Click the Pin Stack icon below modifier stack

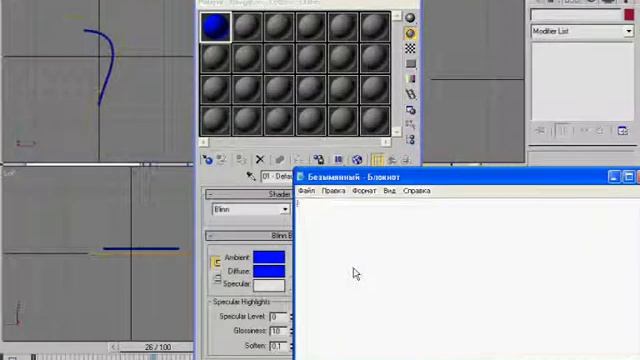click(540, 131)
